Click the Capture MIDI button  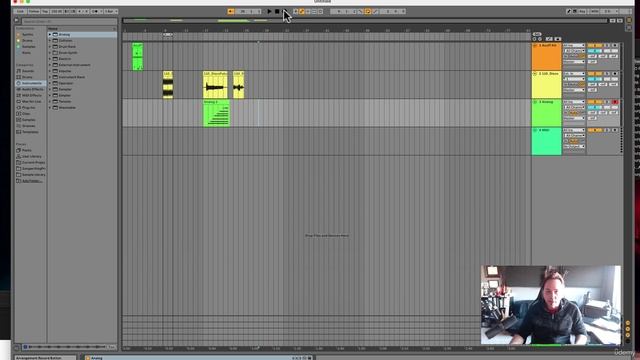pos(314,11)
